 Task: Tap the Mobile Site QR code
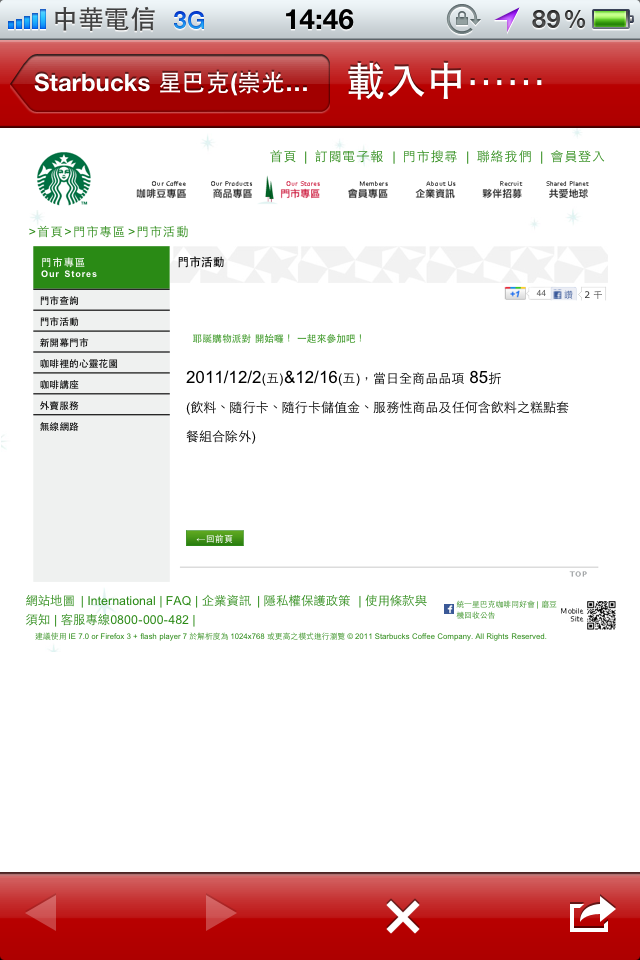tap(601, 615)
